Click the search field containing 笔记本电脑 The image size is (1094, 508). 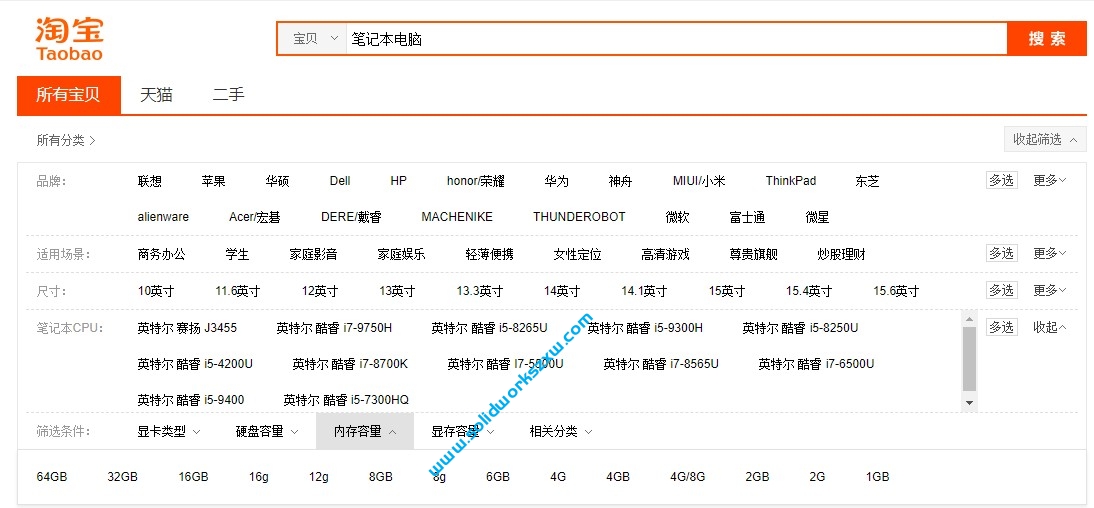(676, 39)
